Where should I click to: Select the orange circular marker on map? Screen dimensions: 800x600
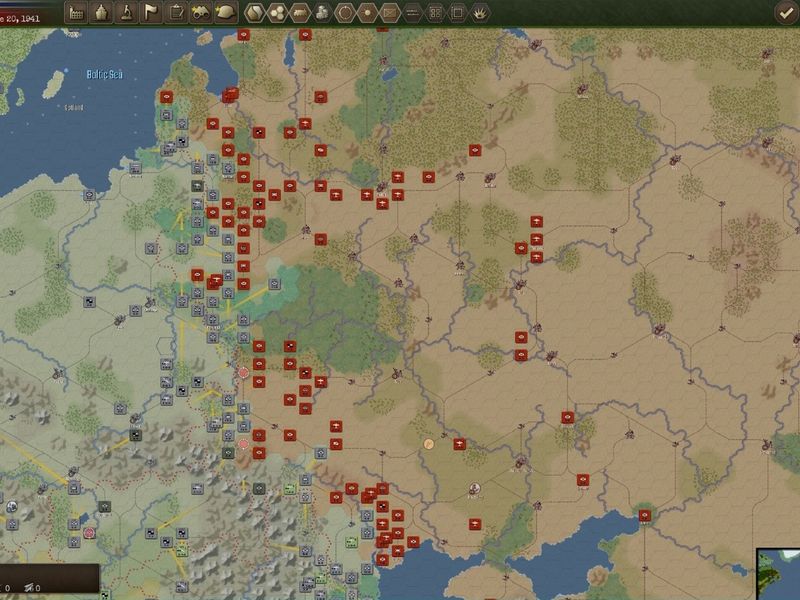pyautogui.click(x=429, y=444)
